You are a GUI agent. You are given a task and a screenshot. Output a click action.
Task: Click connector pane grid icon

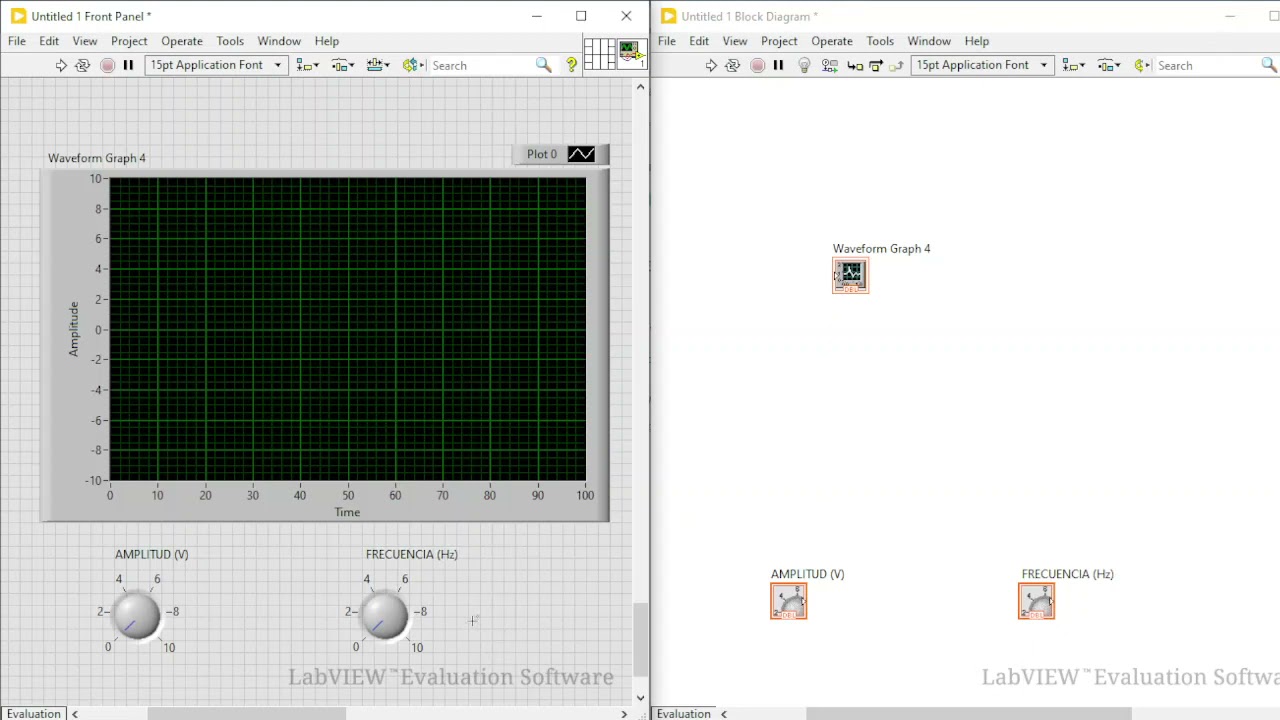(599, 53)
